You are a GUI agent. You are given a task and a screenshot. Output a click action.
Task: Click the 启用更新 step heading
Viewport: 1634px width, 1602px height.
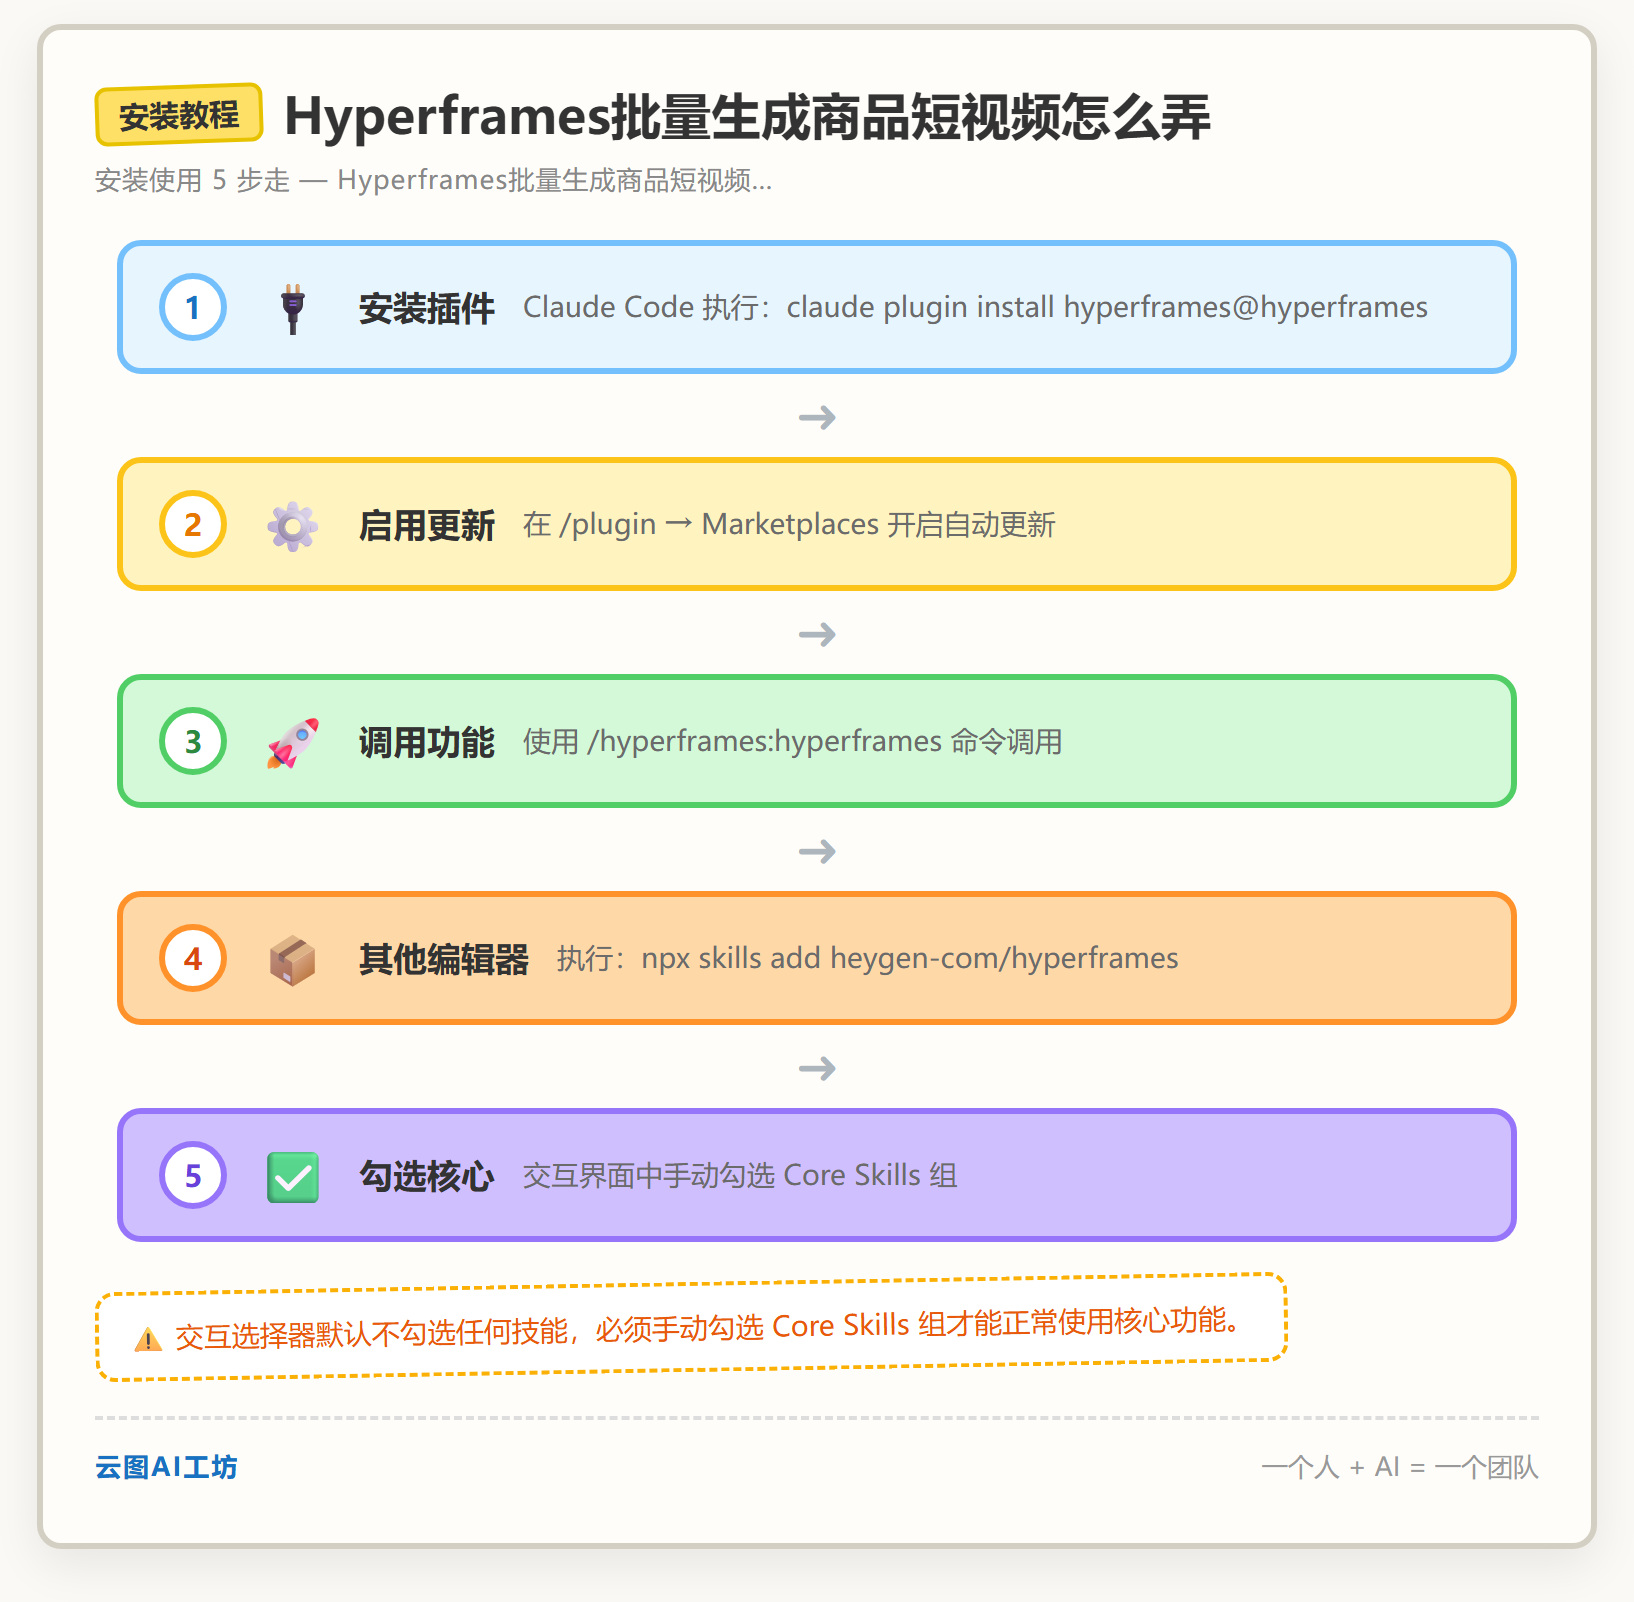(x=427, y=525)
